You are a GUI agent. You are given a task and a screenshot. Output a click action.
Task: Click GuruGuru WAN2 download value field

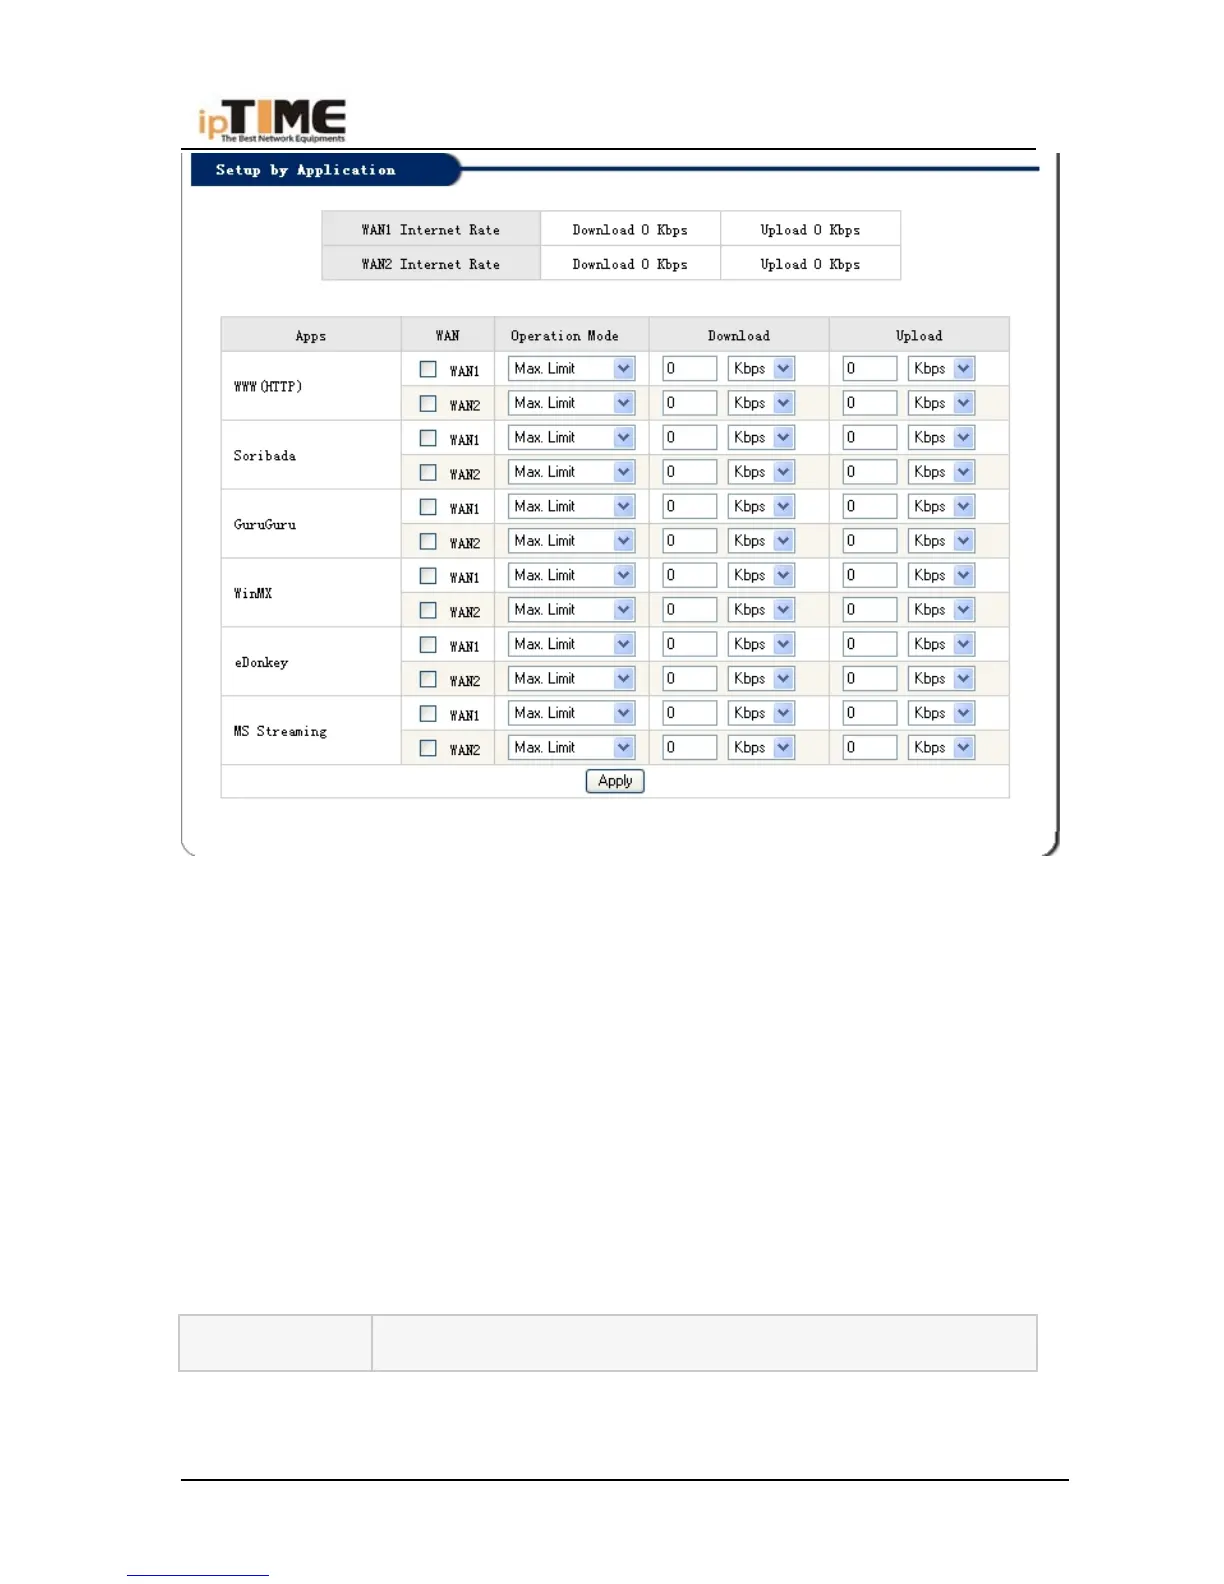pos(690,541)
